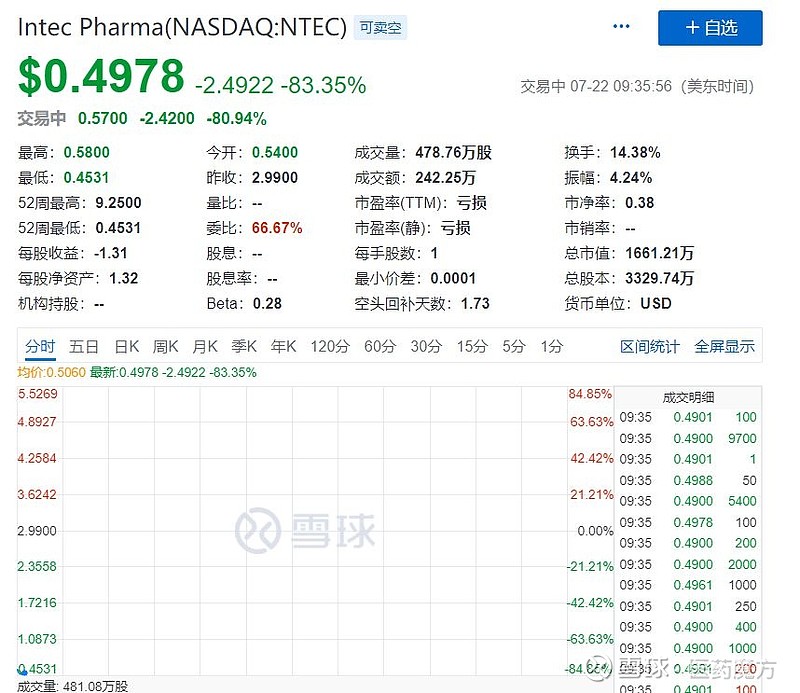Select the 季K quarterly chart tab
This screenshot has height=693, width=800.
pos(243,346)
